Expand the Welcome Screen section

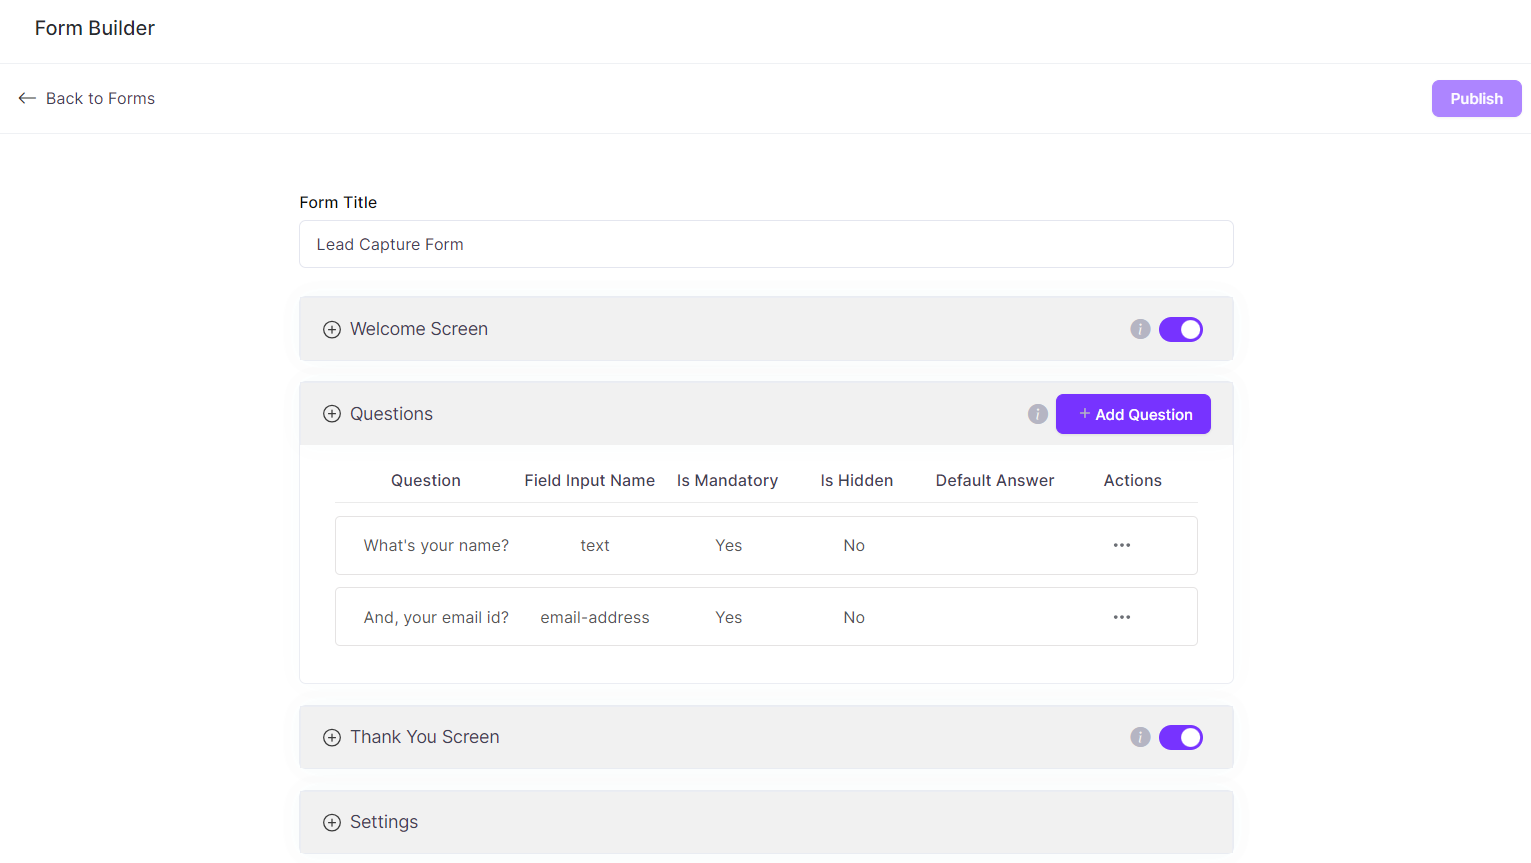pyautogui.click(x=331, y=329)
